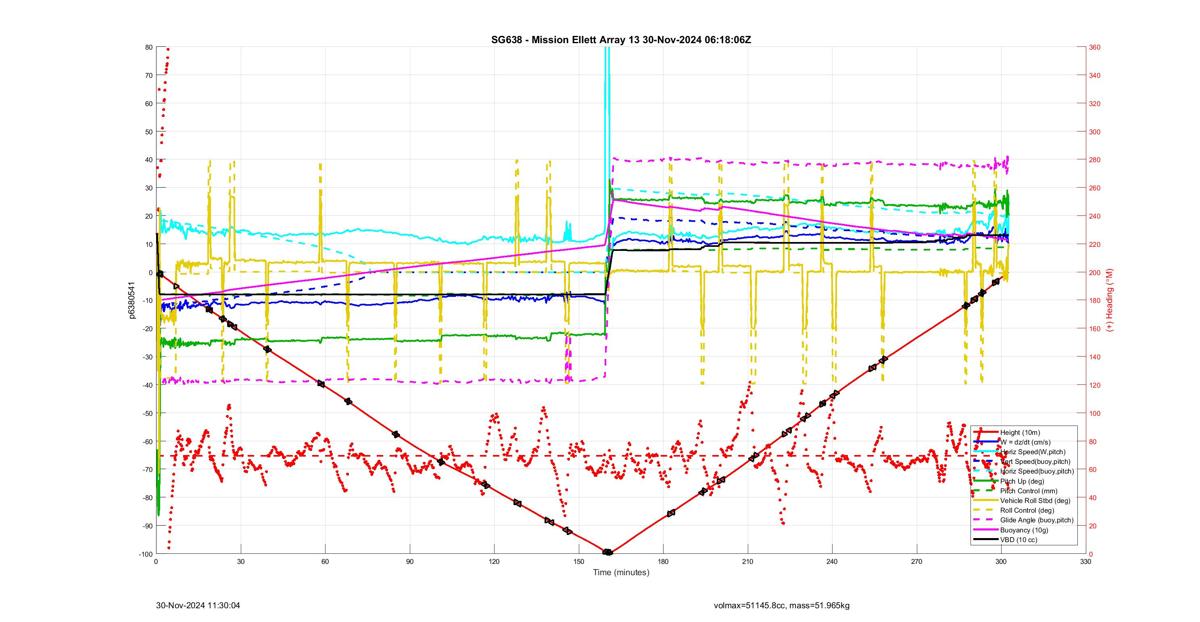Select the 'Pitch Control (mm)' legend entry
The height and width of the screenshot is (622, 1200).
pyautogui.click(x=1029, y=491)
